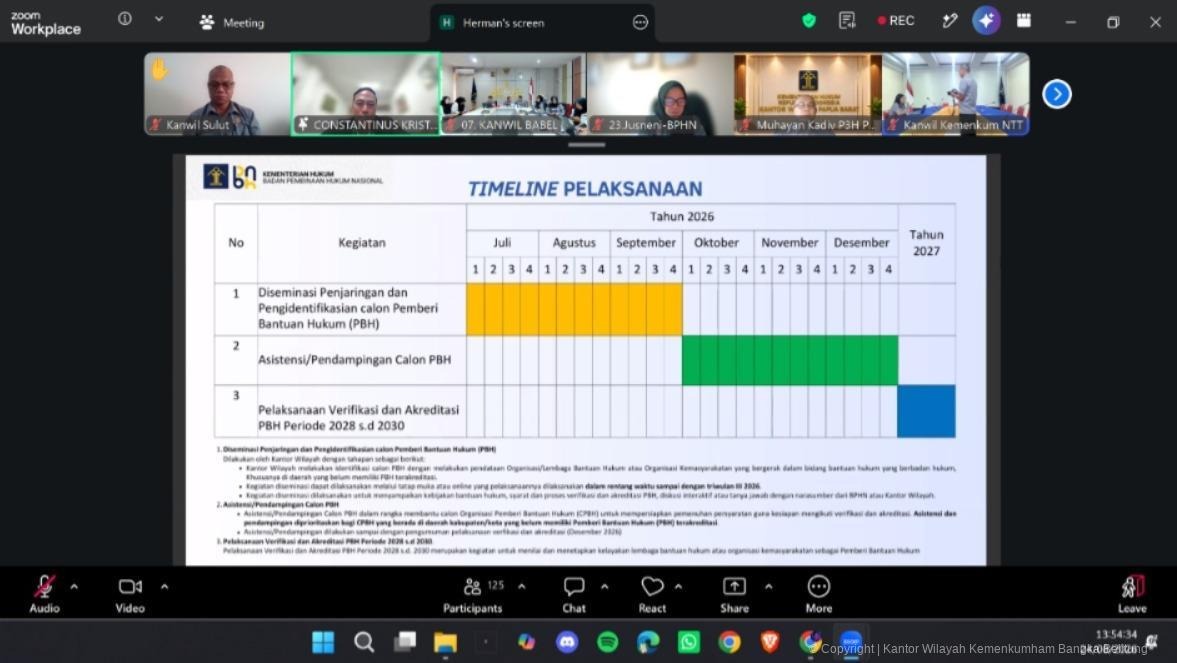Image resolution: width=1177 pixels, height=663 pixels.
Task: Open the Participants panel
Action: click(472, 594)
